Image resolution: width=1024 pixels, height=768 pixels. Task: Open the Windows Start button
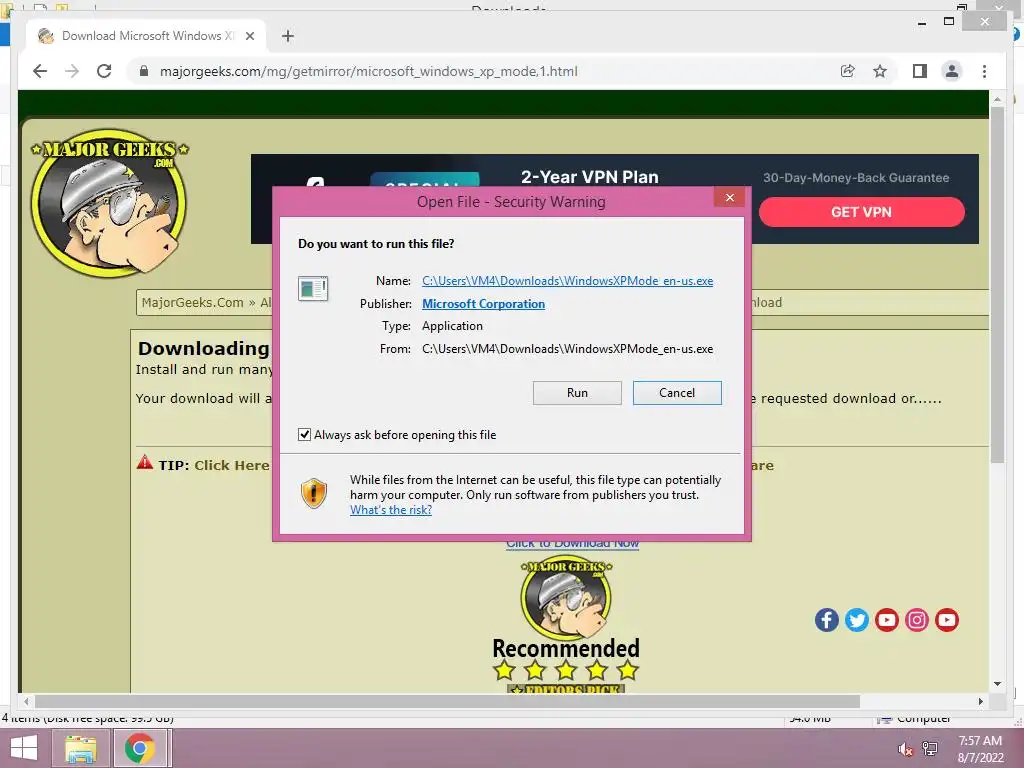point(24,748)
